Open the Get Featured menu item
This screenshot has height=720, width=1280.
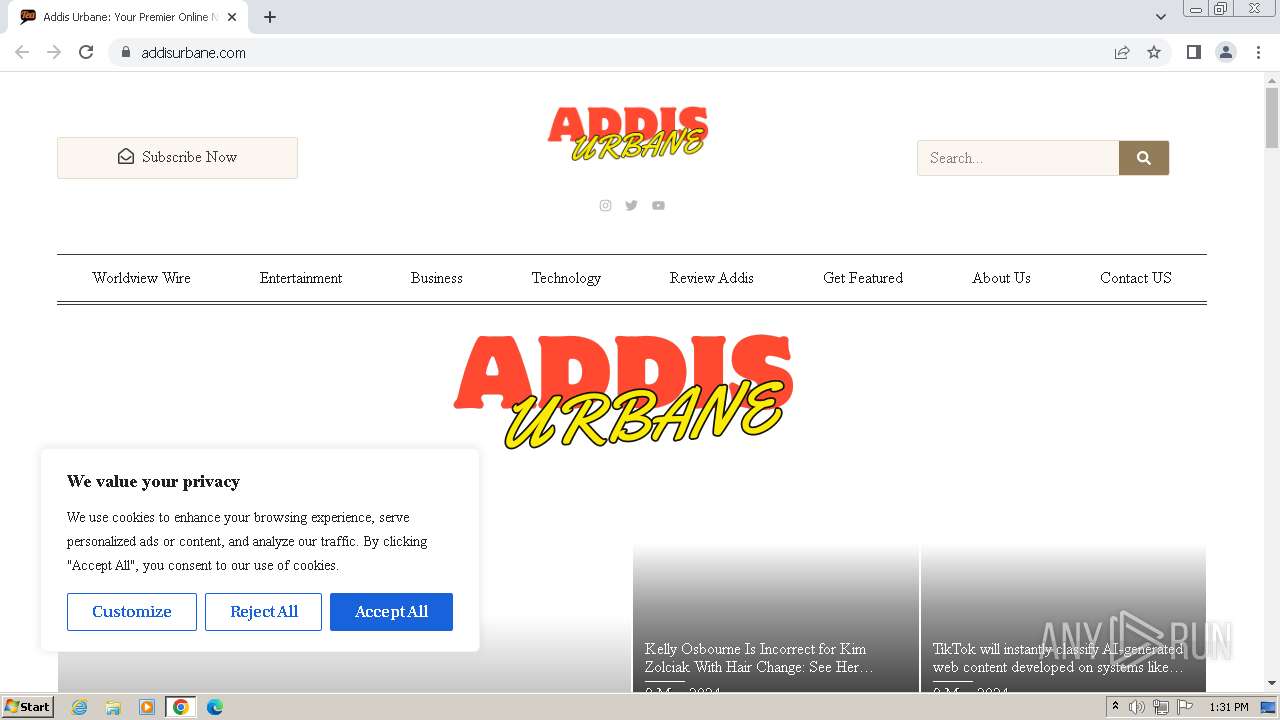pyautogui.click(x=863, y=278)
